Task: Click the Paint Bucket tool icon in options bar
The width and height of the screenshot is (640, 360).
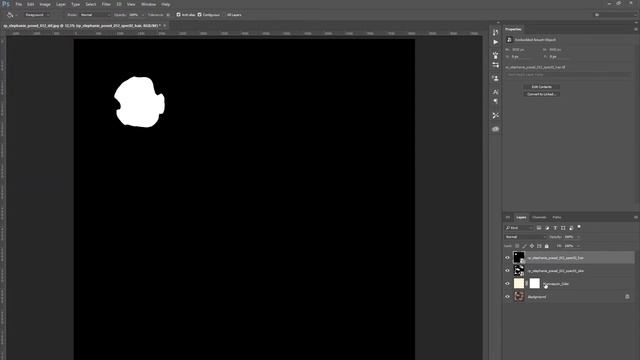Action: (10, 15)
